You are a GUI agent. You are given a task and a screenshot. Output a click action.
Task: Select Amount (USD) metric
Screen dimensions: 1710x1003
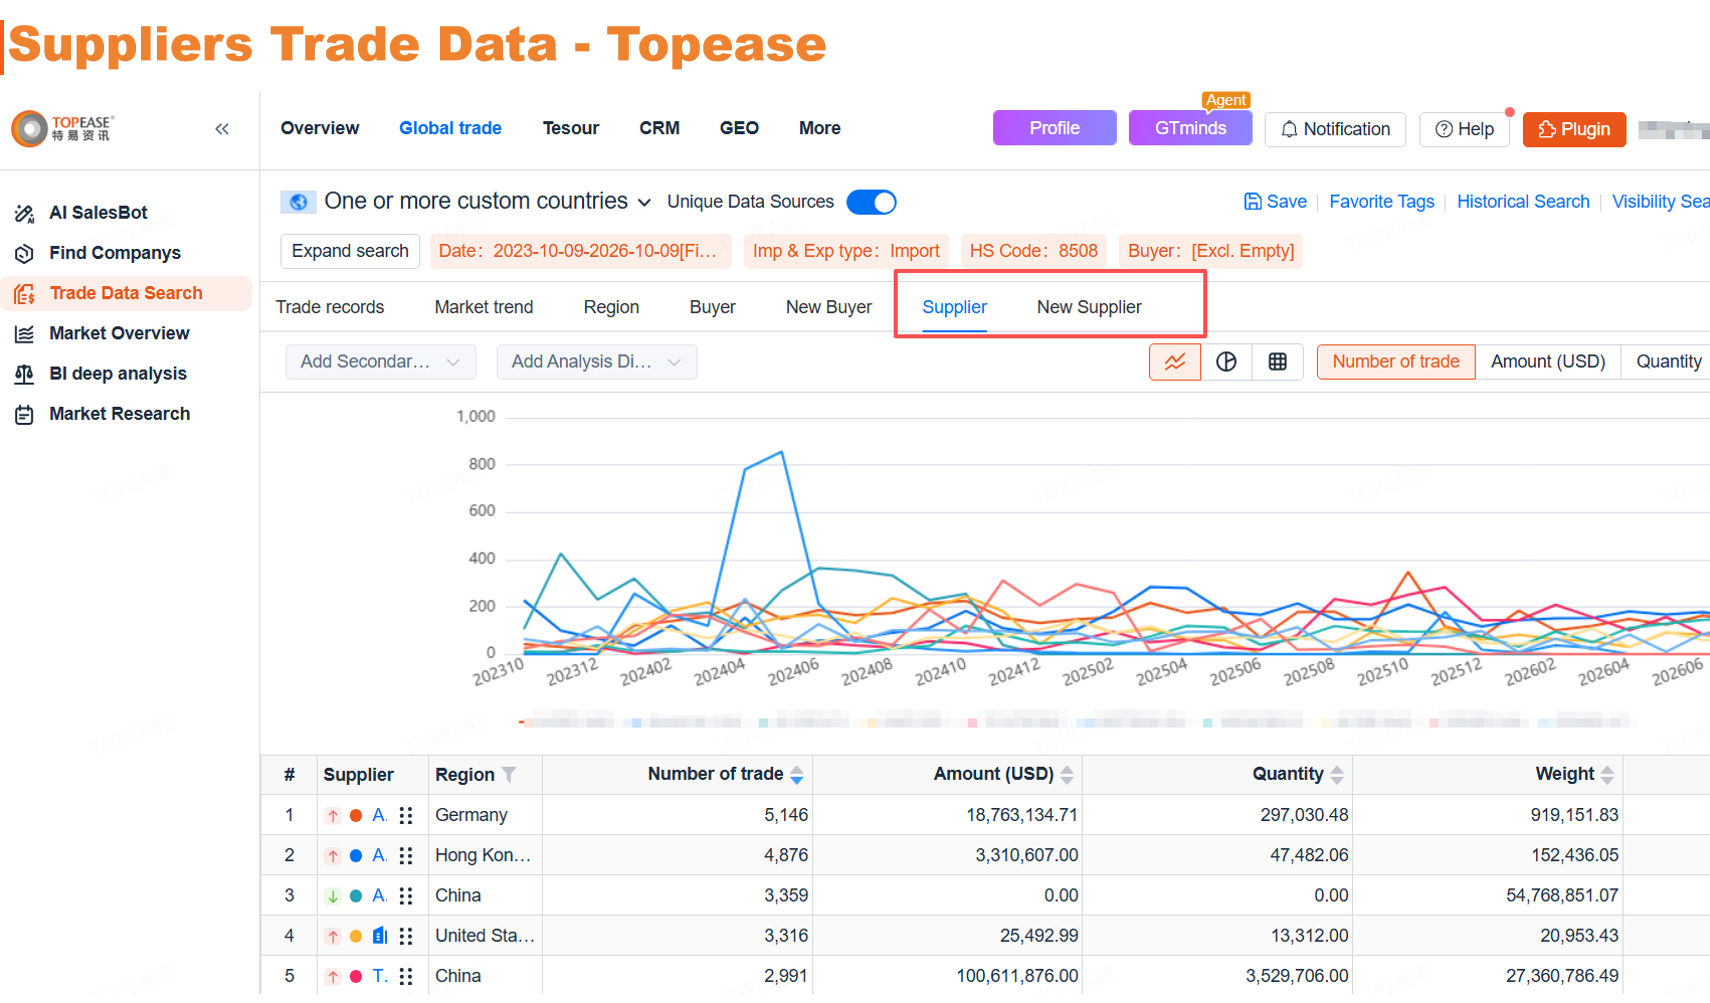(1547, 362)
